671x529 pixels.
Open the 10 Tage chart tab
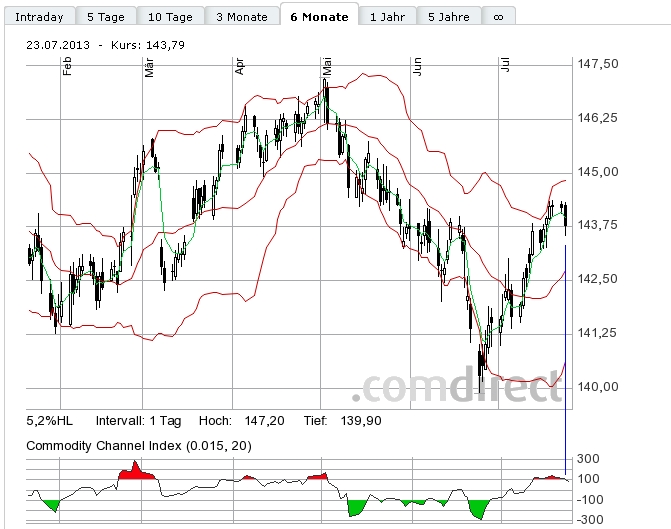point(169,17)
